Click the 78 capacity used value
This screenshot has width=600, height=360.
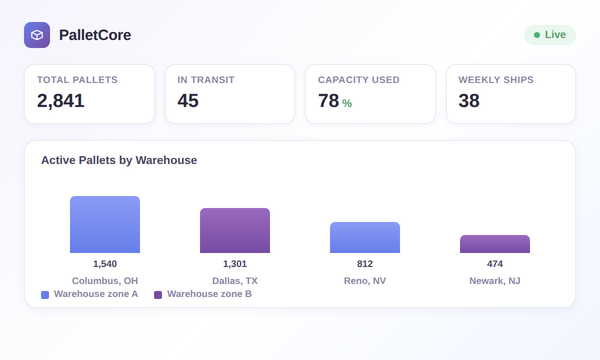coord(328,101)
